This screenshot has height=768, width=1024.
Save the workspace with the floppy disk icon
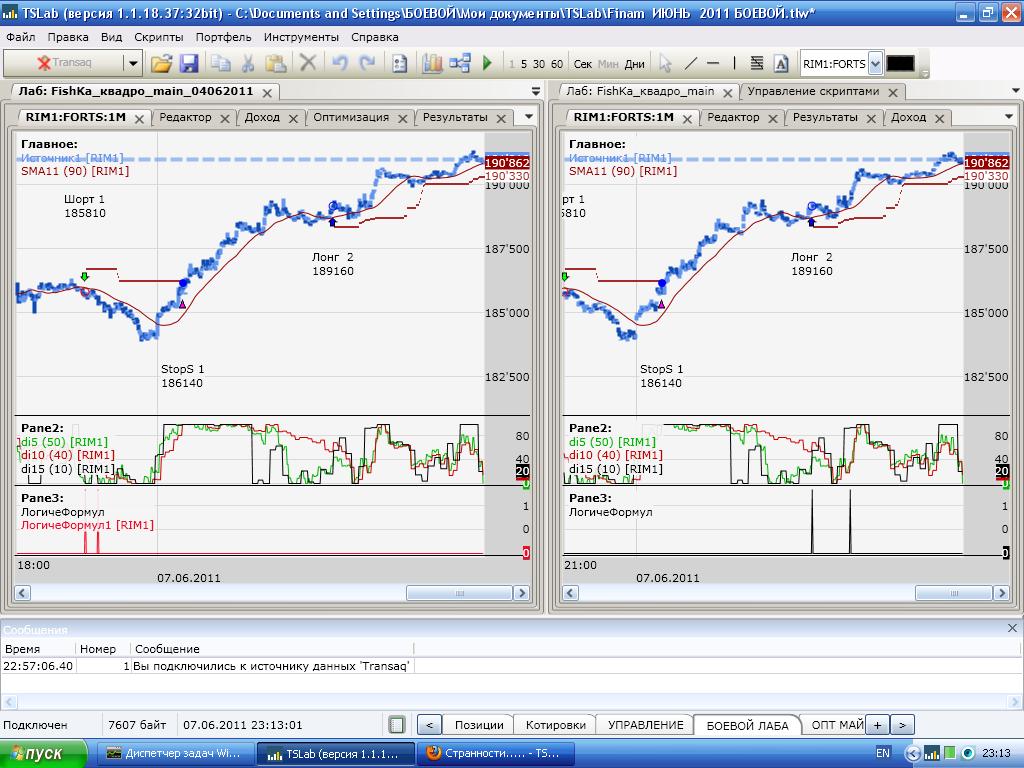point(189,63)
